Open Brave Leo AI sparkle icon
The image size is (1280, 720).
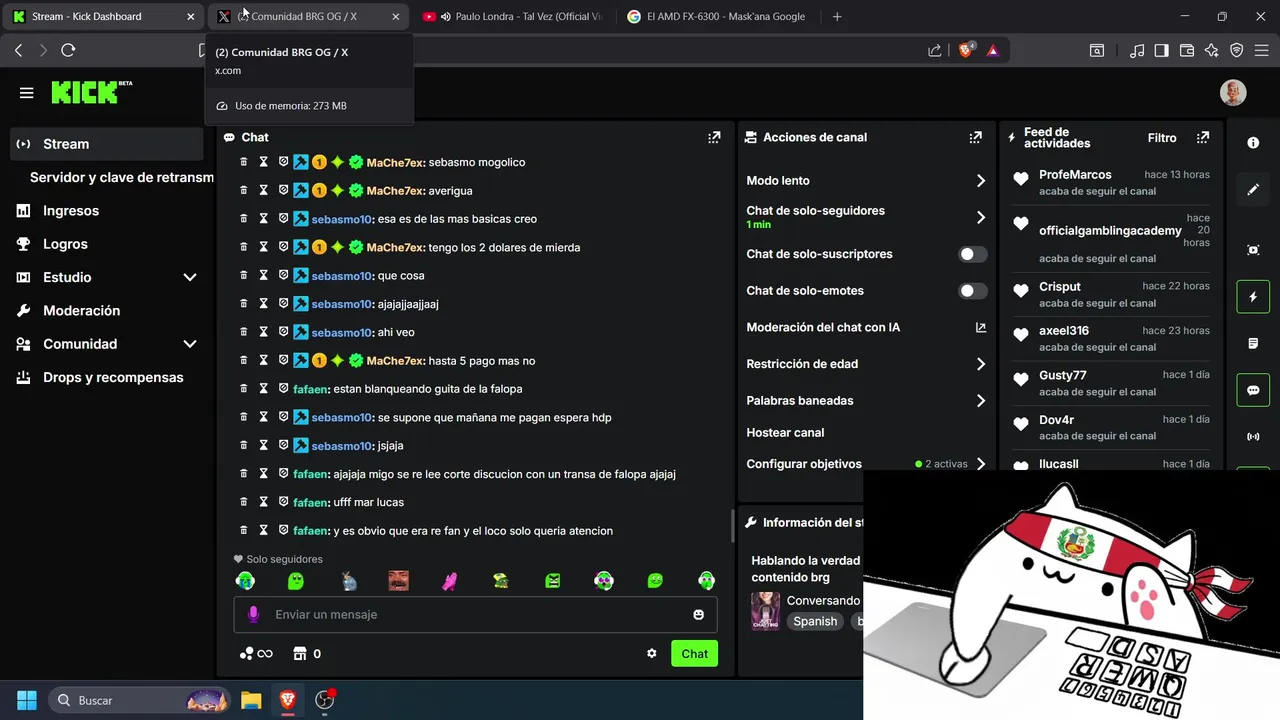coord(1212,50)
